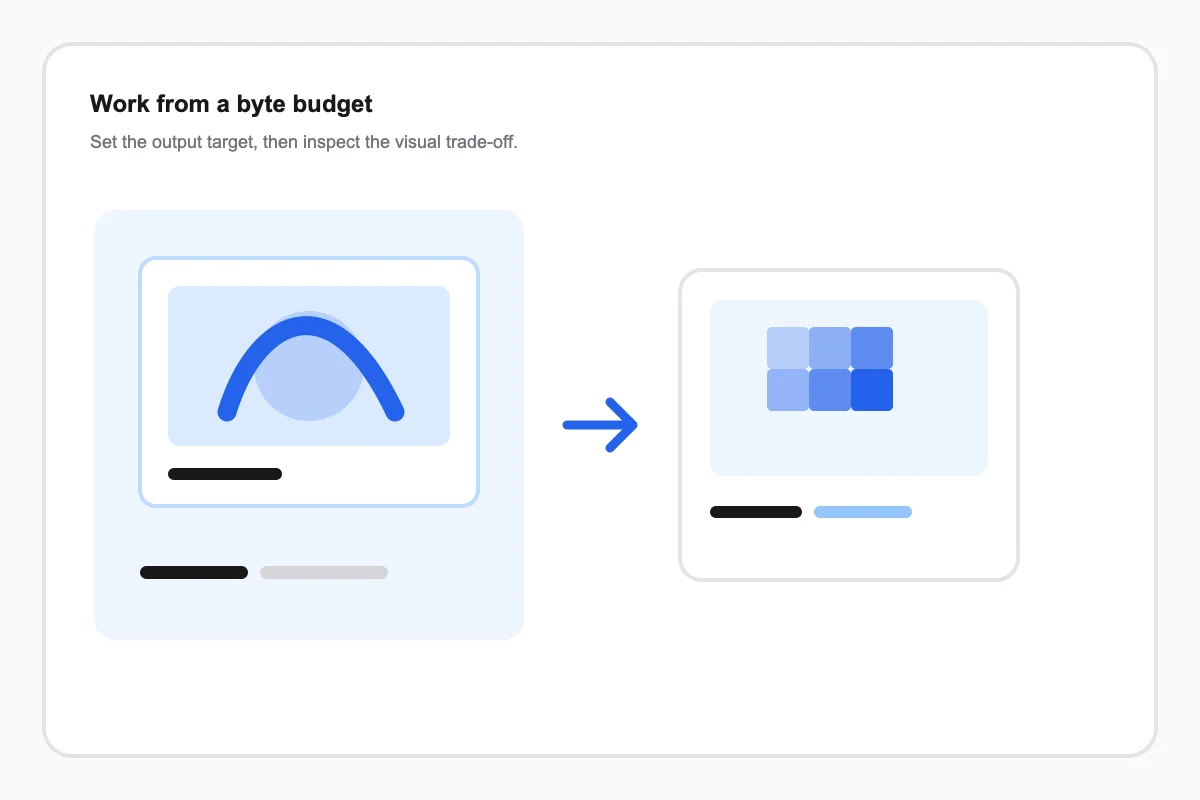Click the black bar inside the arch card

tap(225, 474)
